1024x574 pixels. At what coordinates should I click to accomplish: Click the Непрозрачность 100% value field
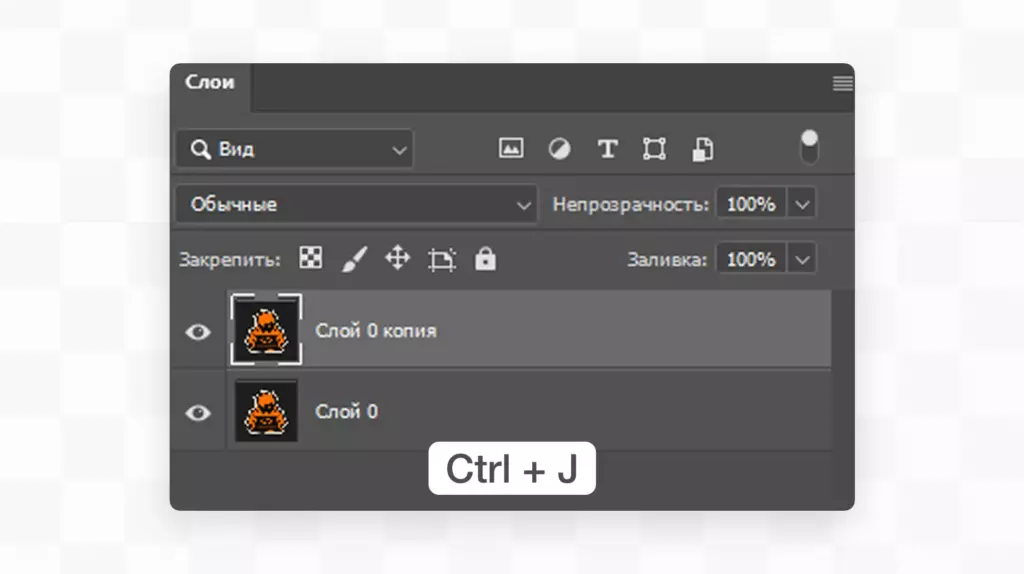(x=751, y=204)
